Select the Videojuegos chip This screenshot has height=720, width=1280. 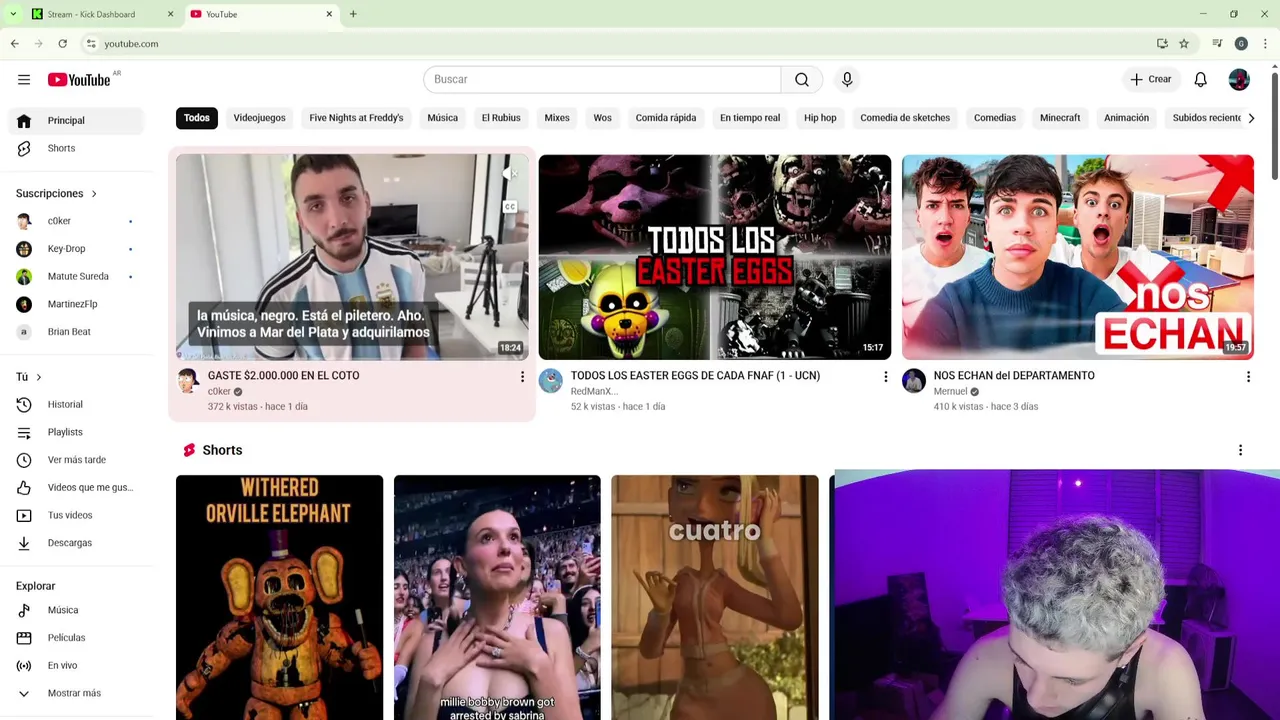coord(260,118)
